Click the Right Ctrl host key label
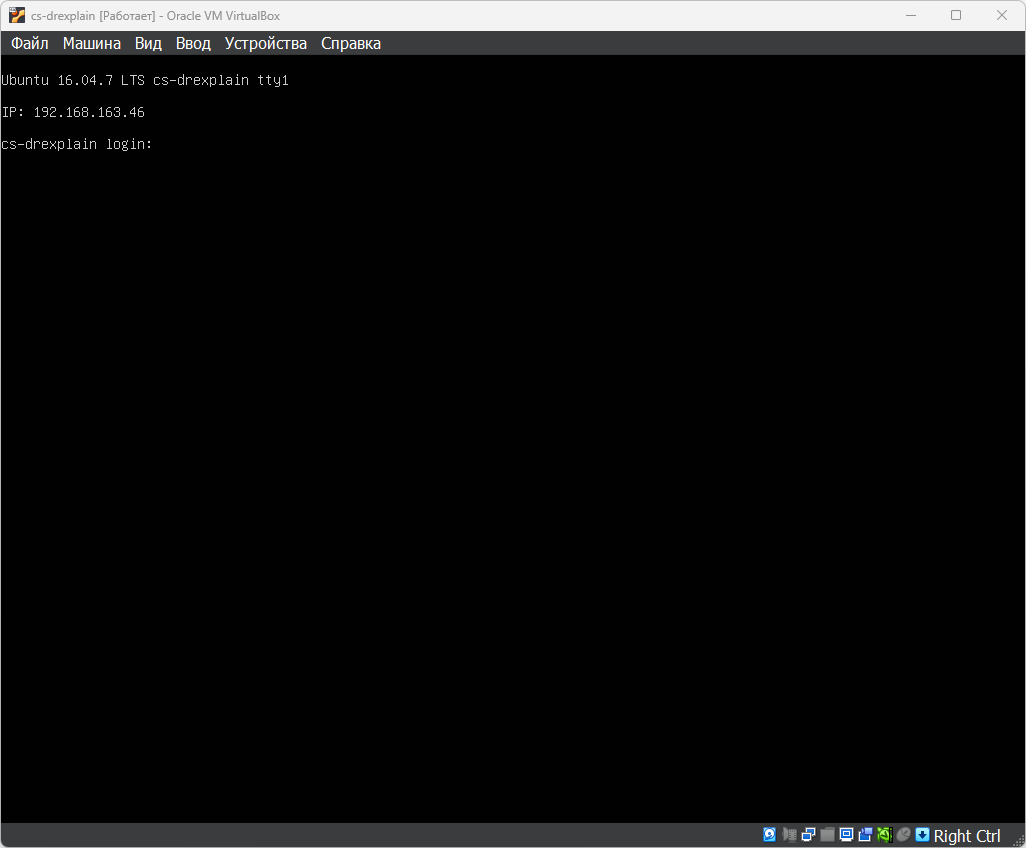1026x848 pixels. (x=967, y=836)
